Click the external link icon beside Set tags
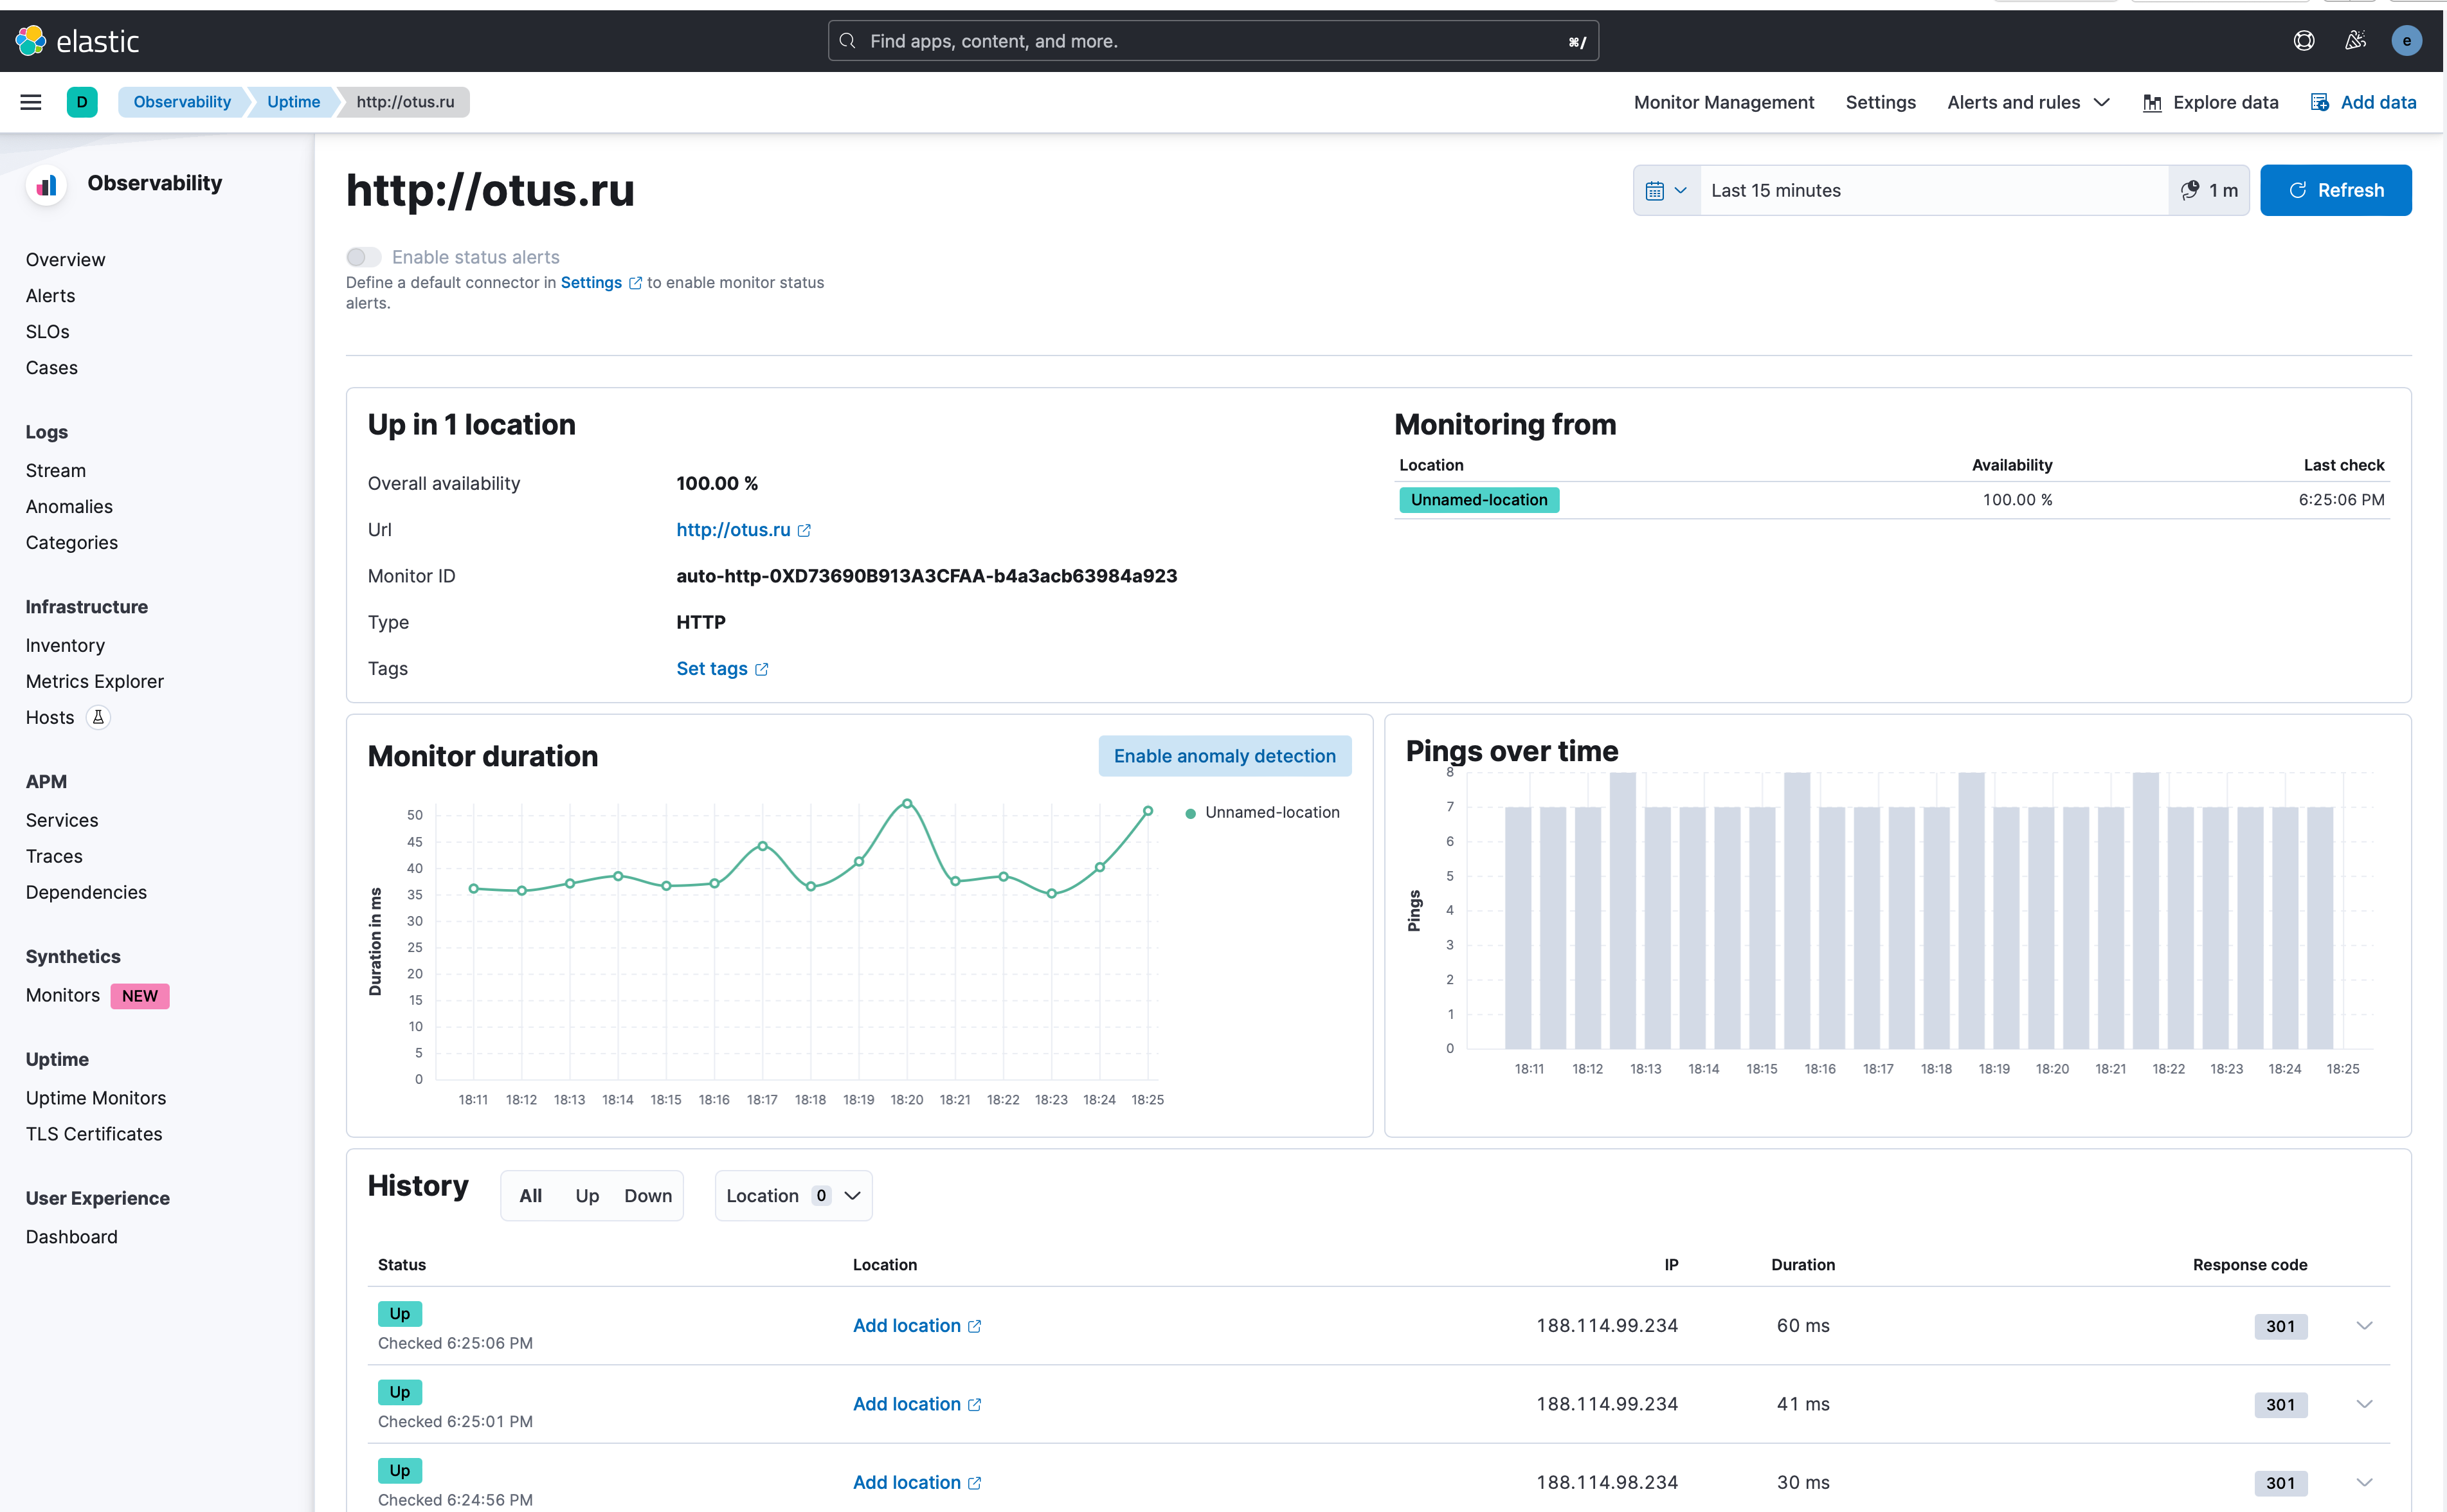The width and height of the screenshot is (2447, 1512). point(761,669)
